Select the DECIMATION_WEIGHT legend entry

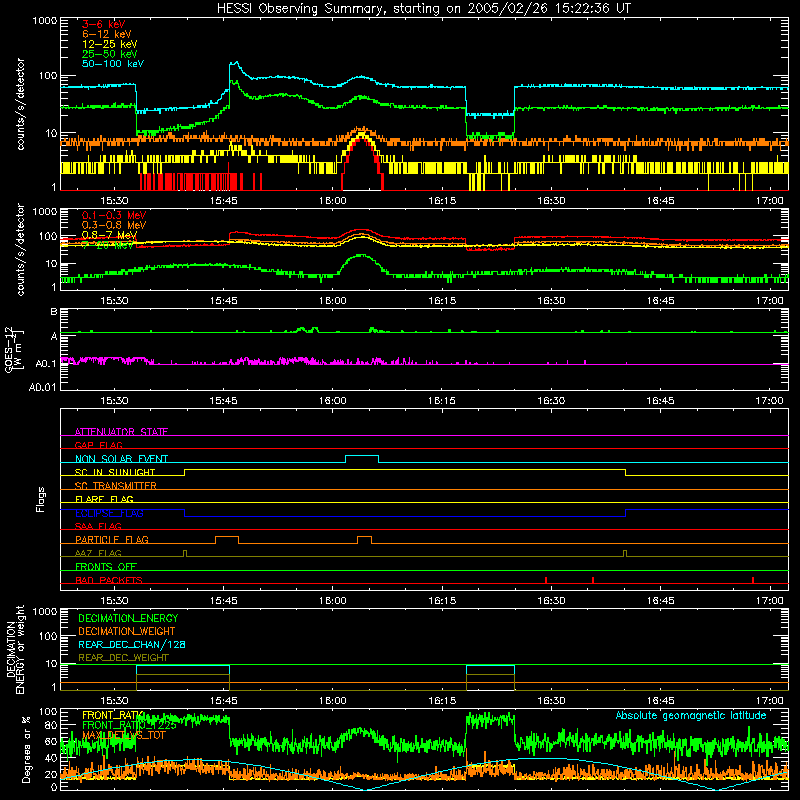[x=127, y=632]
